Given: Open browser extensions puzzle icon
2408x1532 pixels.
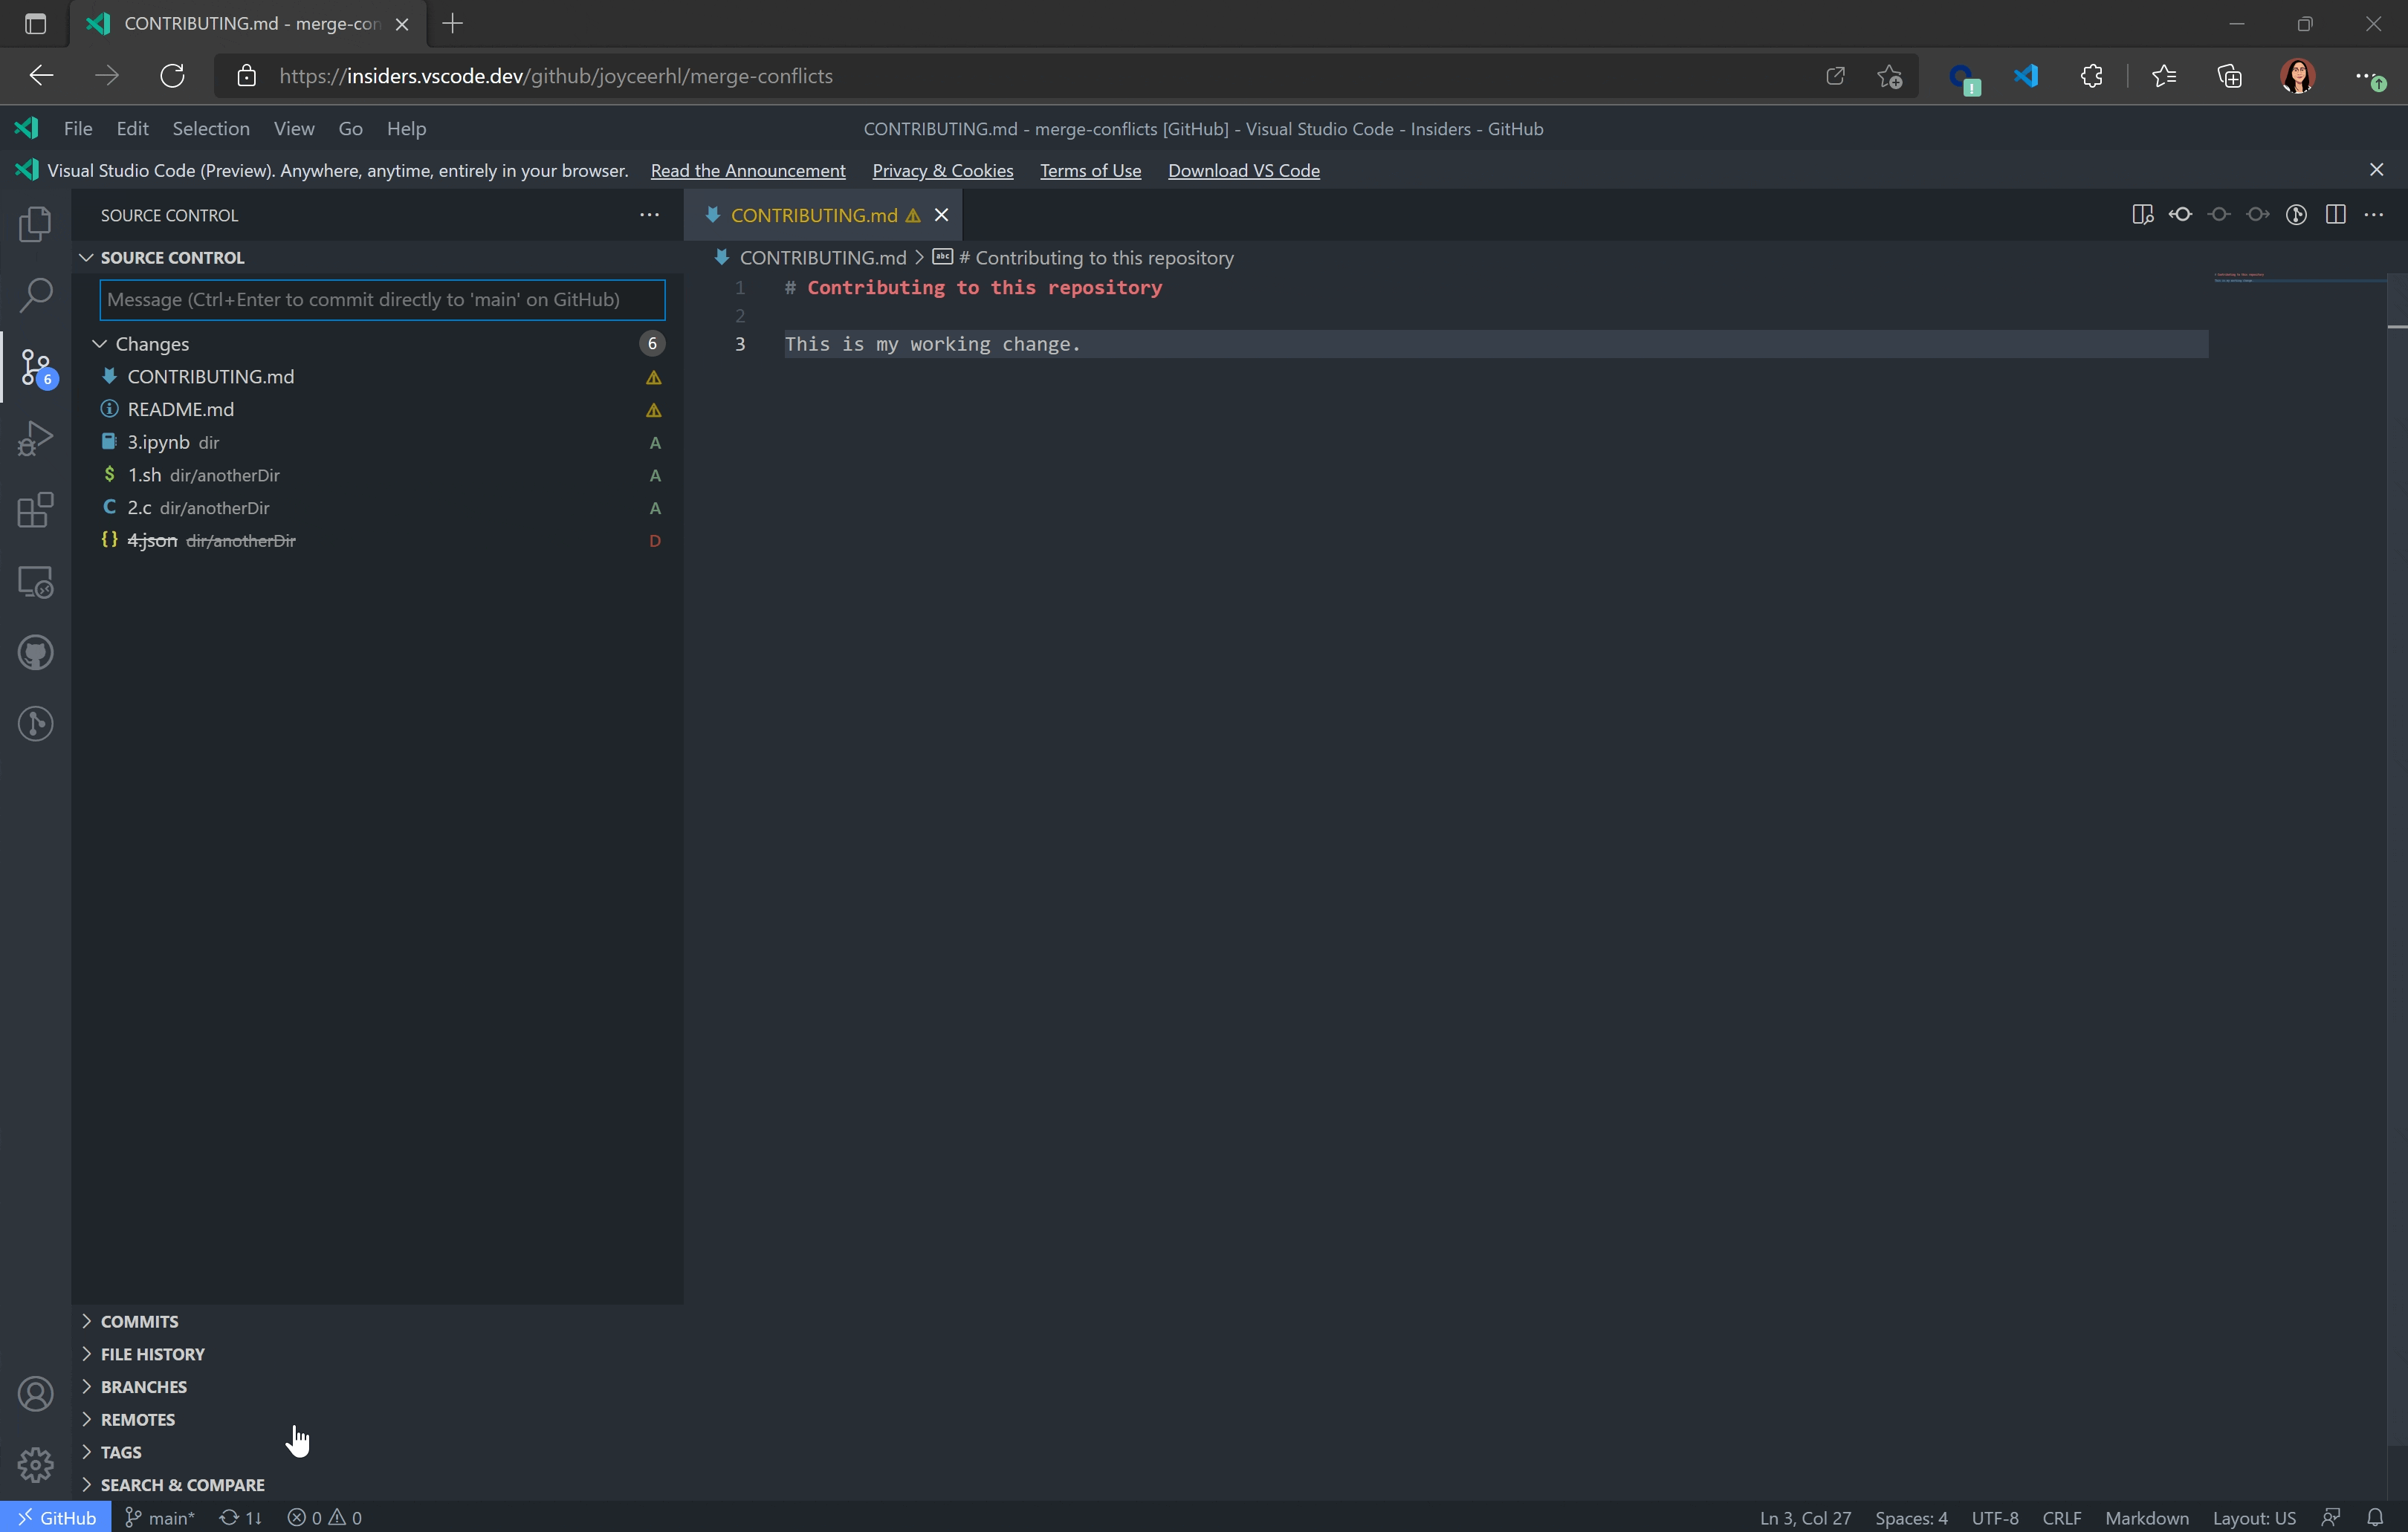Looking at the screenshot, I should tap(2091, 76).
